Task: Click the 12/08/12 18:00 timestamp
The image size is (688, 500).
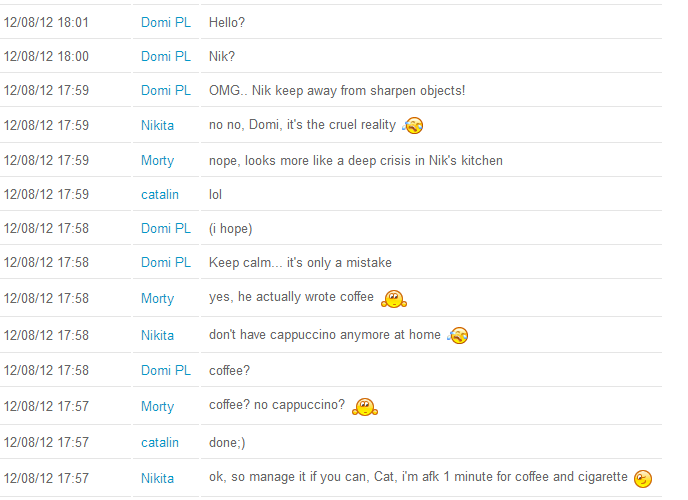Action: click(46, 56)
